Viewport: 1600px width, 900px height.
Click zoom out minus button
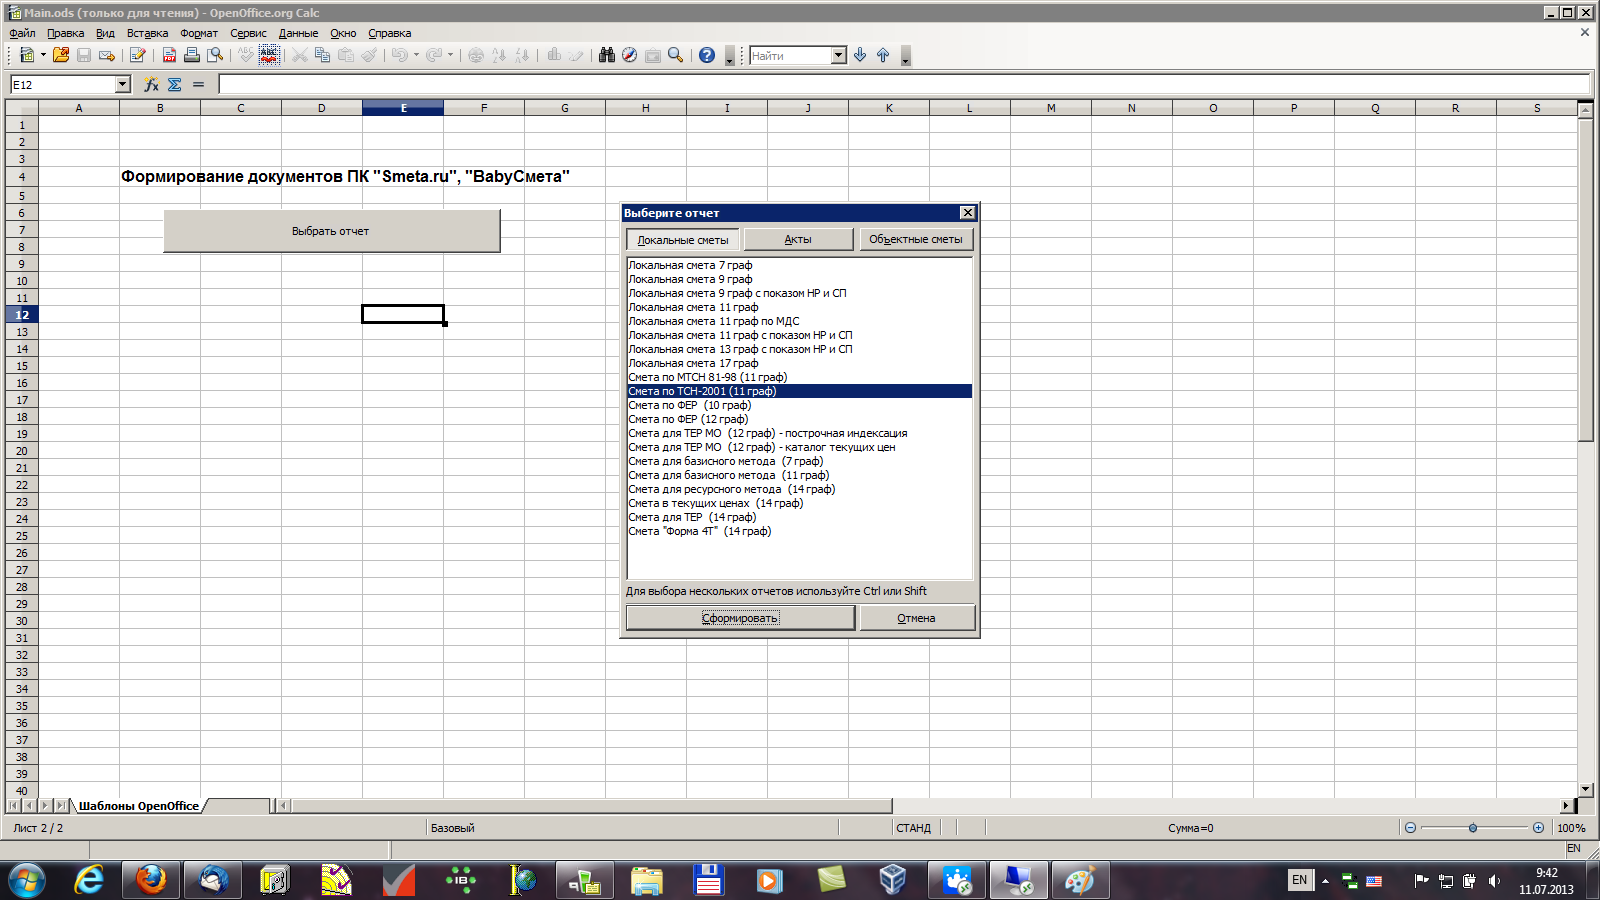click(1410, 828)
